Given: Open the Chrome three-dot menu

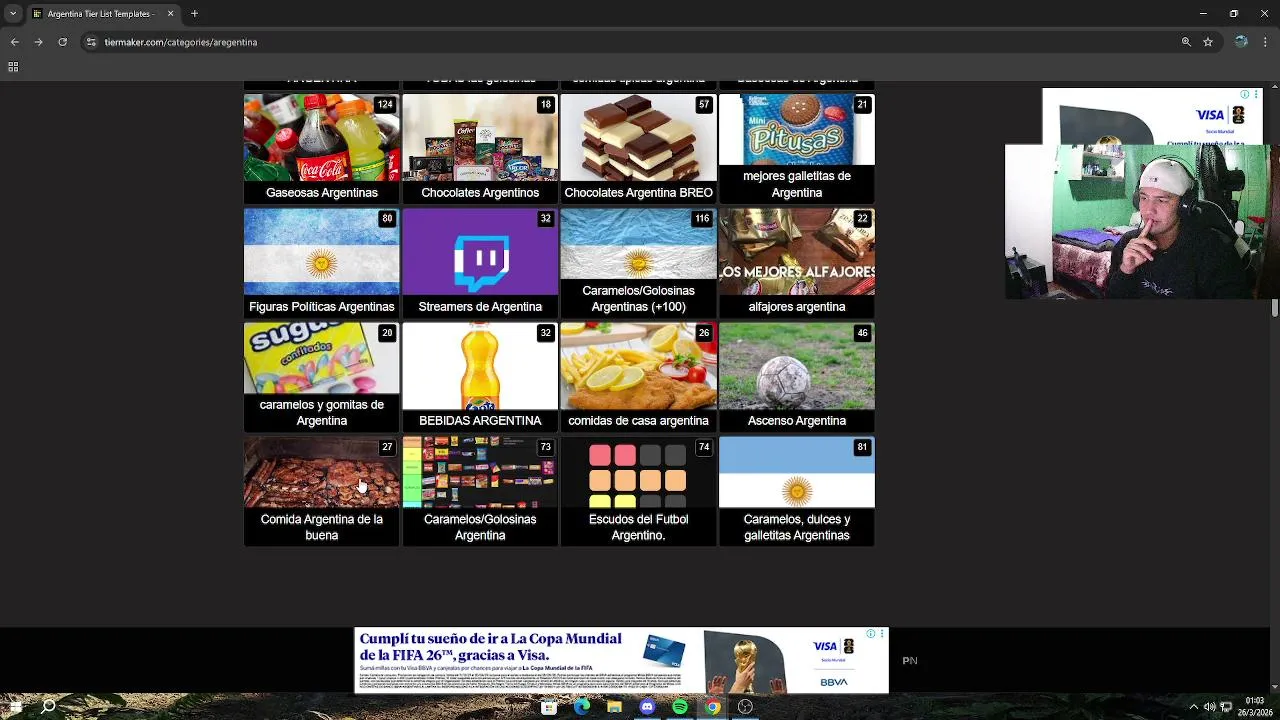Looking at the screenshot, I should pyautogui.click(x=1266, y=42).
